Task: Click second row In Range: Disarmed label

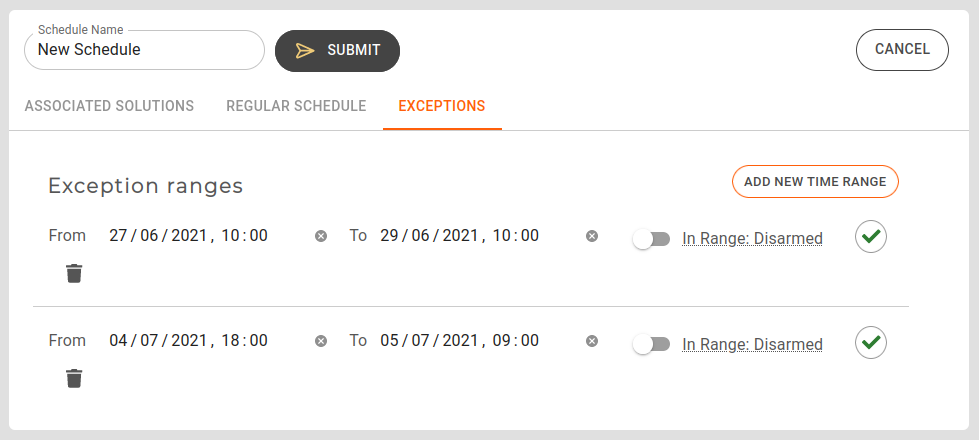Action: pyautogui.click(x=752, y=344)
